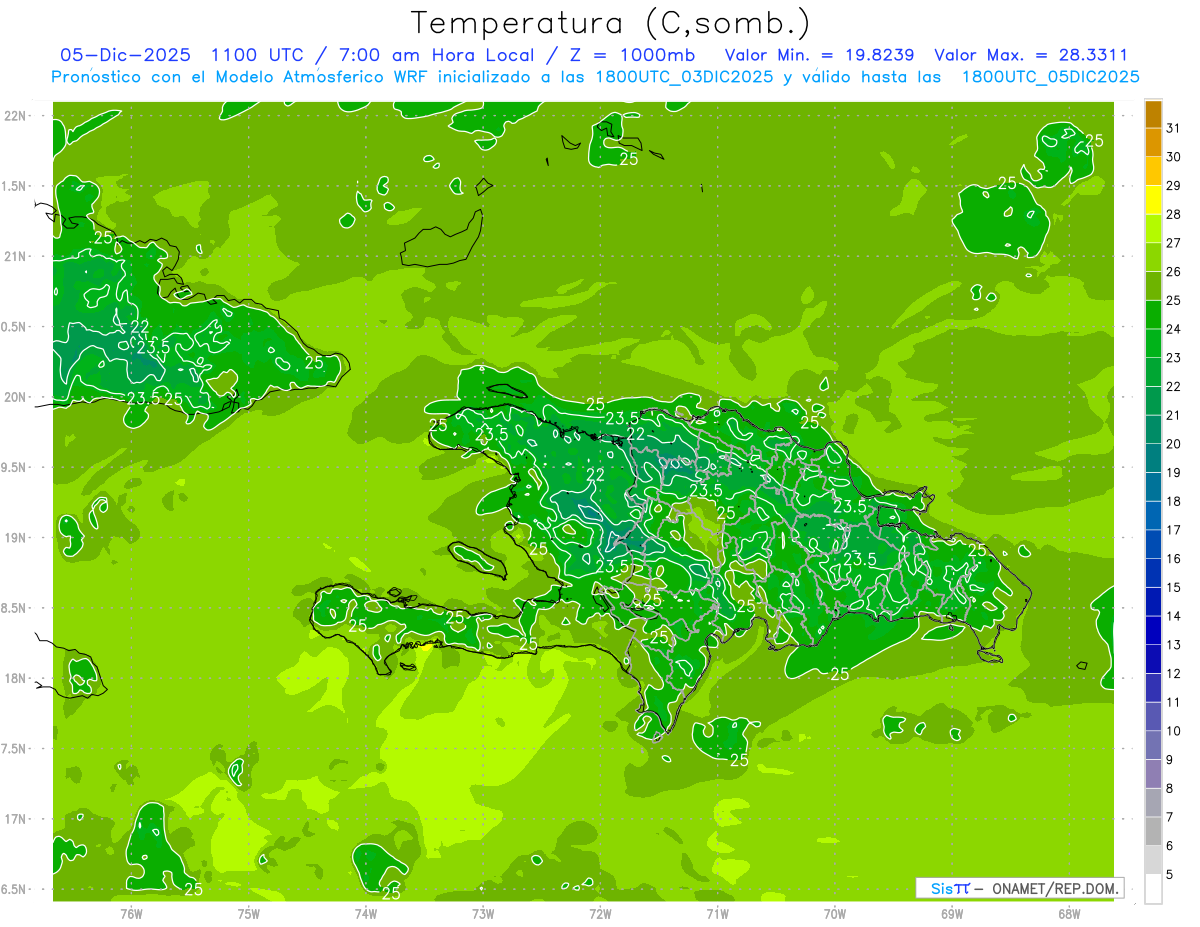Click 'Valor Min. = 19.8239' text

pos(818,55)
